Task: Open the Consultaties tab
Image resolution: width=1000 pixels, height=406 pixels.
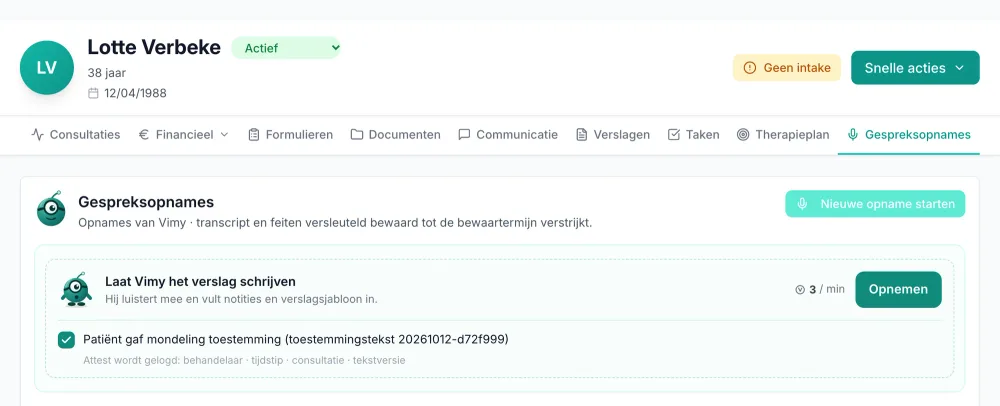Action: [x=76, y=134]
